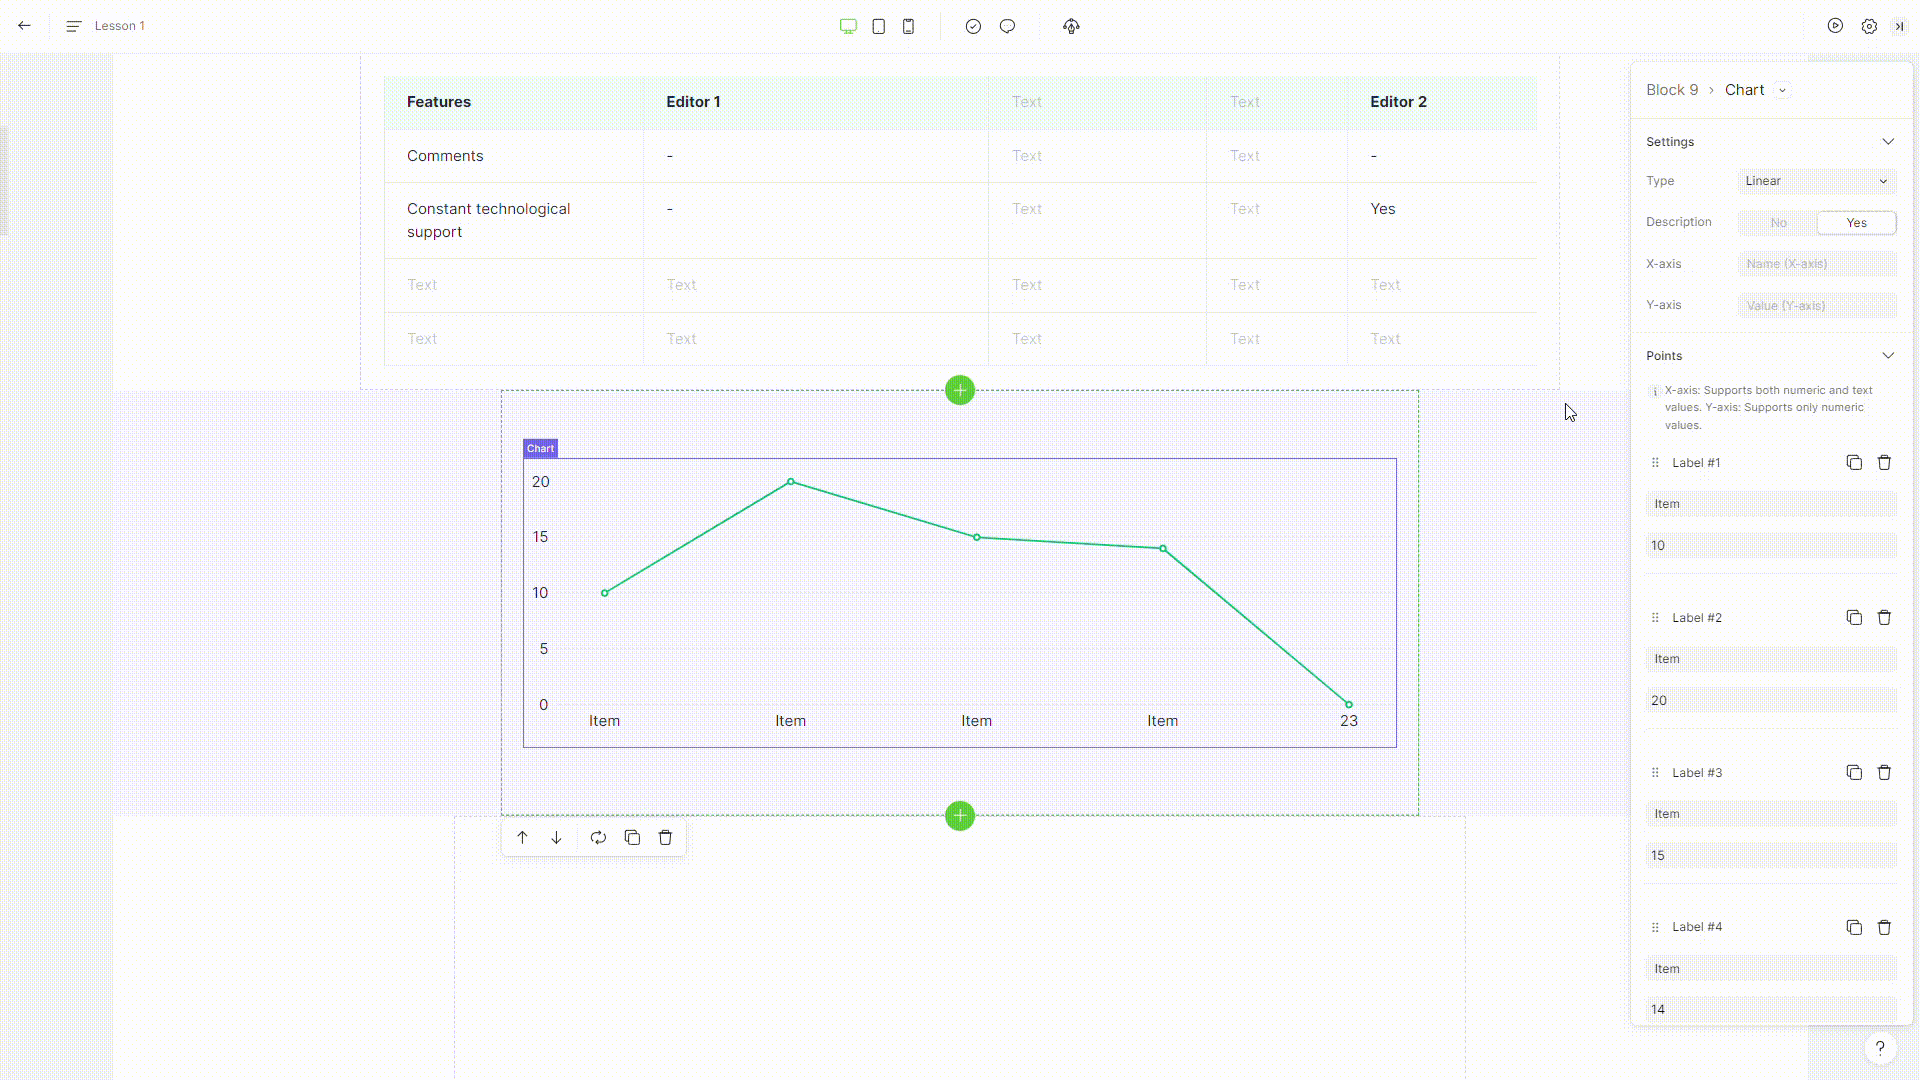Delete Label #2 point
The image size is (1920, 1080).
[x=1884, y=617]
